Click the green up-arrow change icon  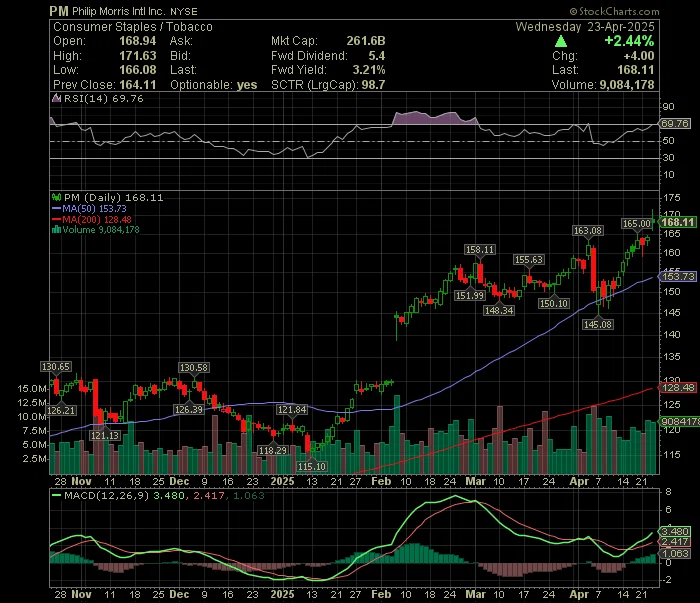click(x=561, y=42)
